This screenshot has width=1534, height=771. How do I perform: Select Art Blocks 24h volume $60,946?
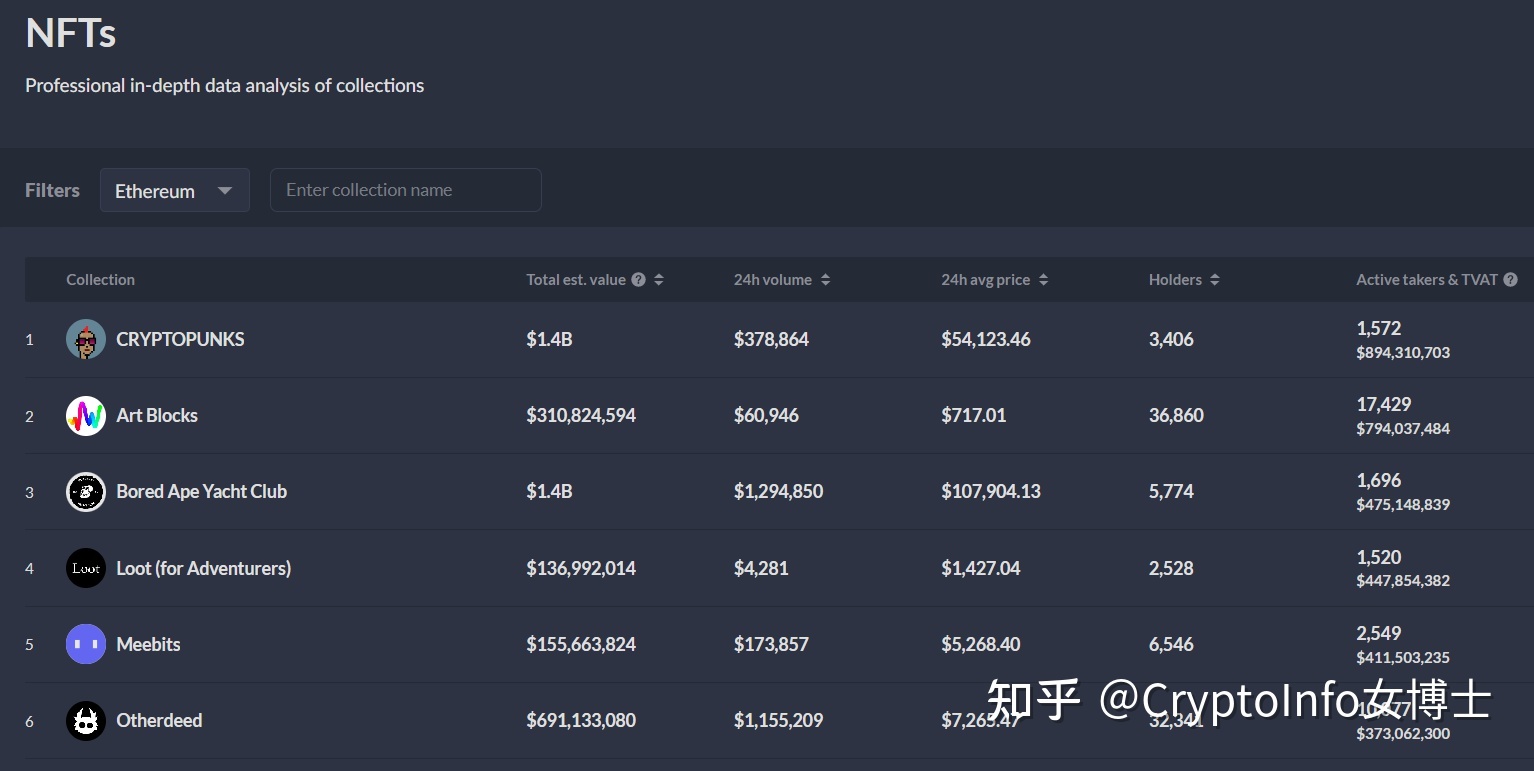click(766, 416)
